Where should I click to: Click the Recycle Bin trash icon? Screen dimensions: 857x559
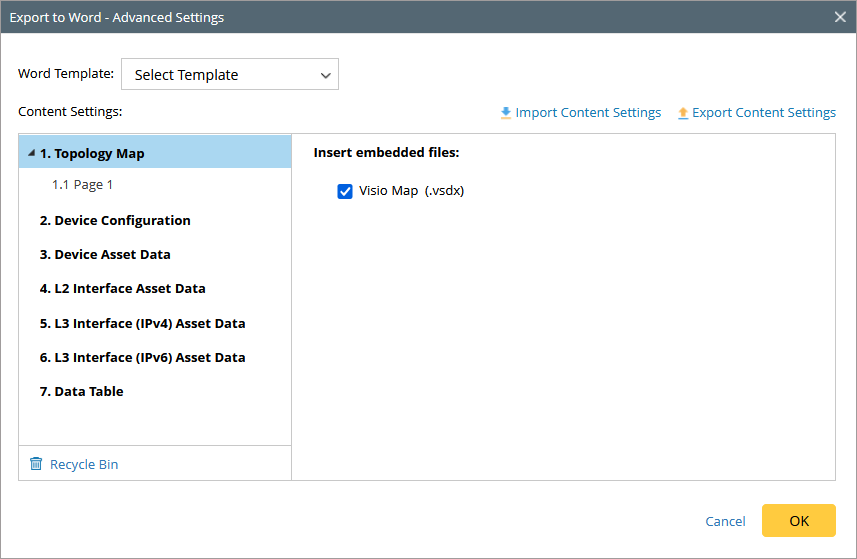click(x=36, y=464)
